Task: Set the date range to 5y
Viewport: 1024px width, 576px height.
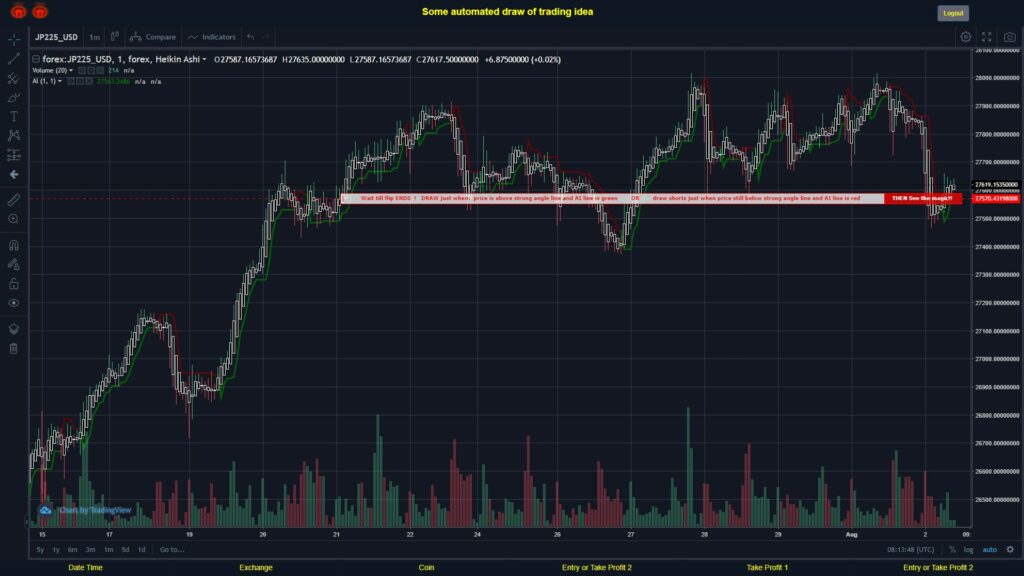Action: coord(40,550)
